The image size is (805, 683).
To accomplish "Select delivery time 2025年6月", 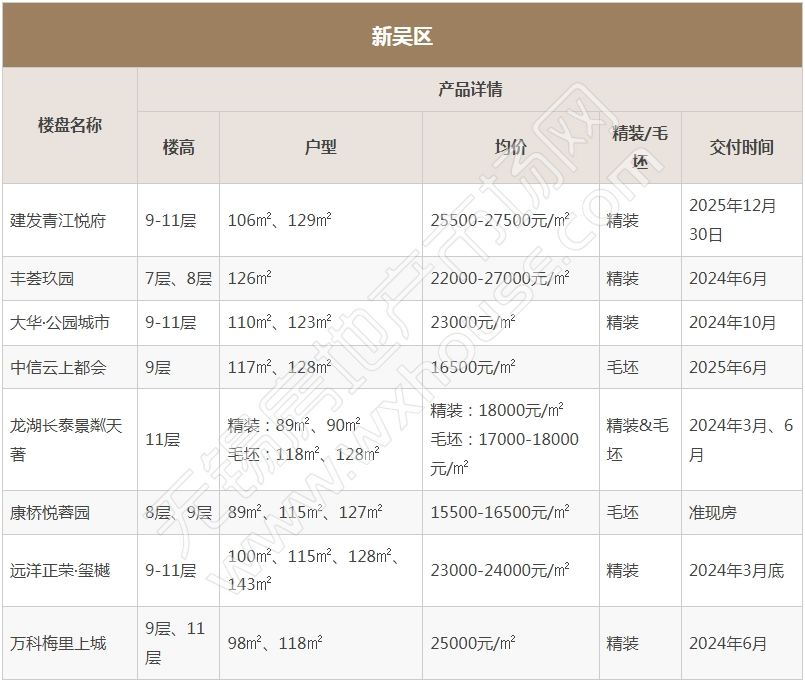I will click(x=727, y=367).
